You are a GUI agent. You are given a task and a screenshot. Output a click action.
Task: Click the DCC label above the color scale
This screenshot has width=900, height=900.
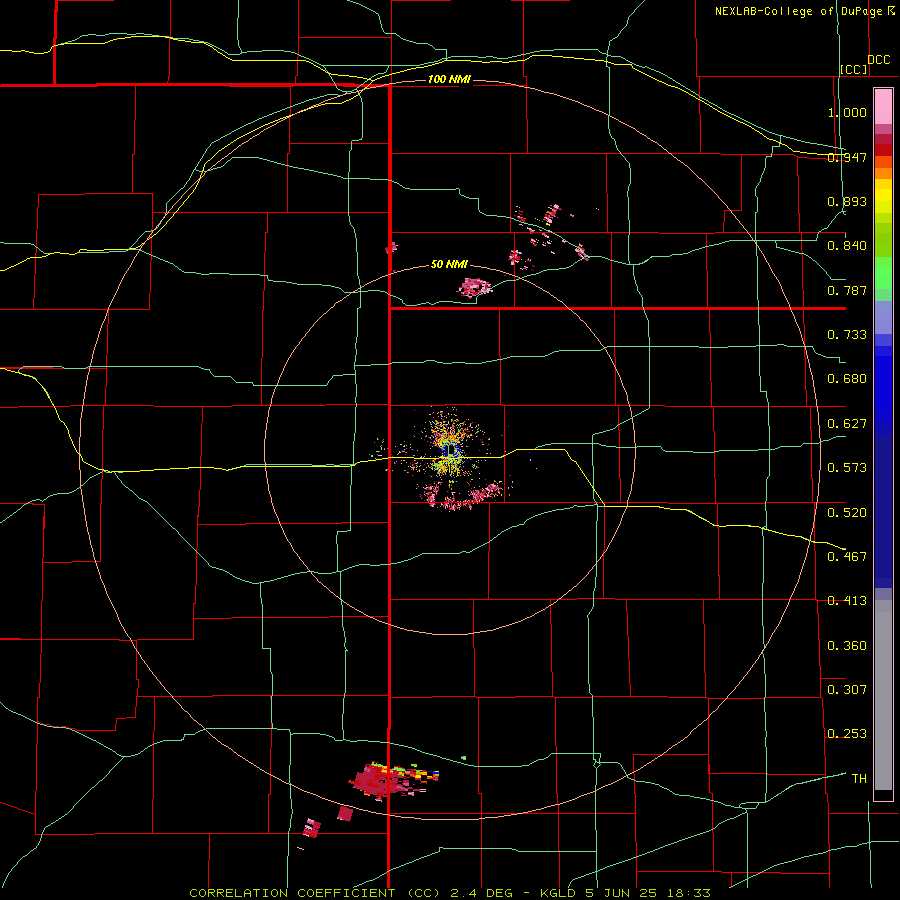coord(878,60)
